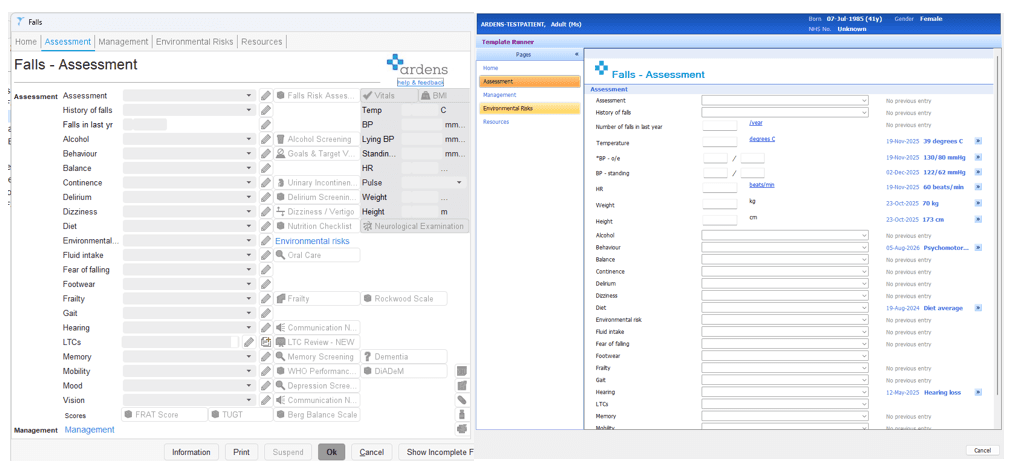This screenshot has height=471, width=1013.
Task: Open the Rockwood Scale button
Action: coord(404,298)
